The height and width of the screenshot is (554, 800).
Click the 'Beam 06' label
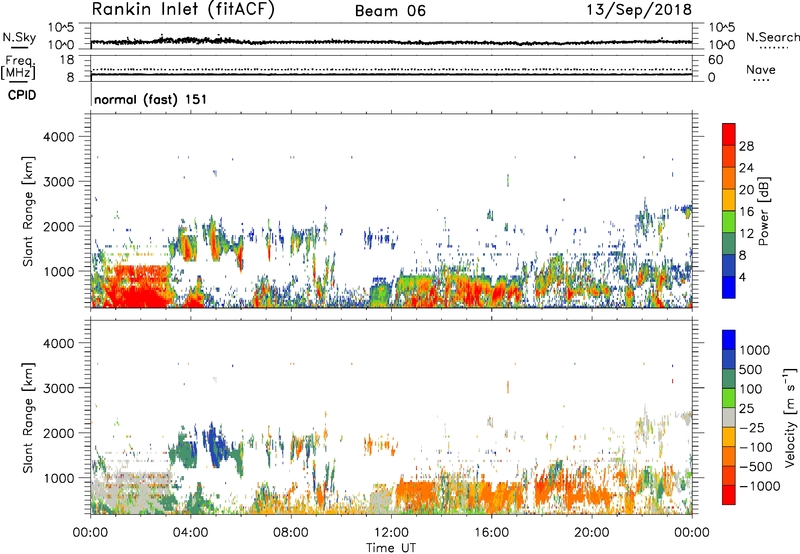tap(390, 11)
